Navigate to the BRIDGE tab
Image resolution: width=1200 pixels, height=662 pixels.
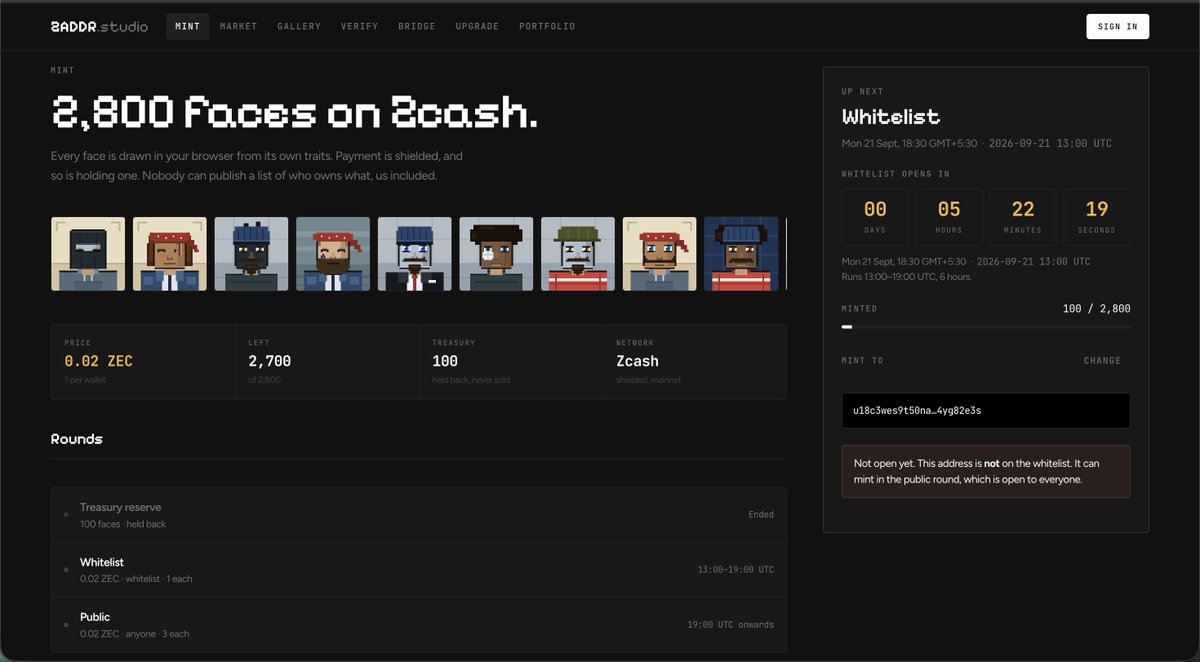coord(417,26)
